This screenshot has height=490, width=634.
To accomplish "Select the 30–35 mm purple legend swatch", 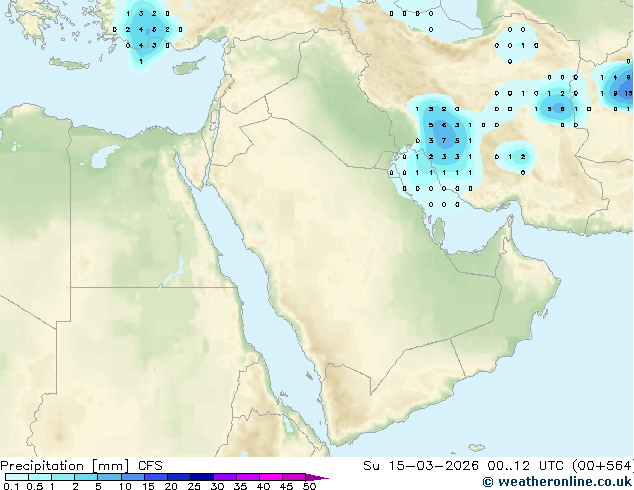I will pos(225,477).
